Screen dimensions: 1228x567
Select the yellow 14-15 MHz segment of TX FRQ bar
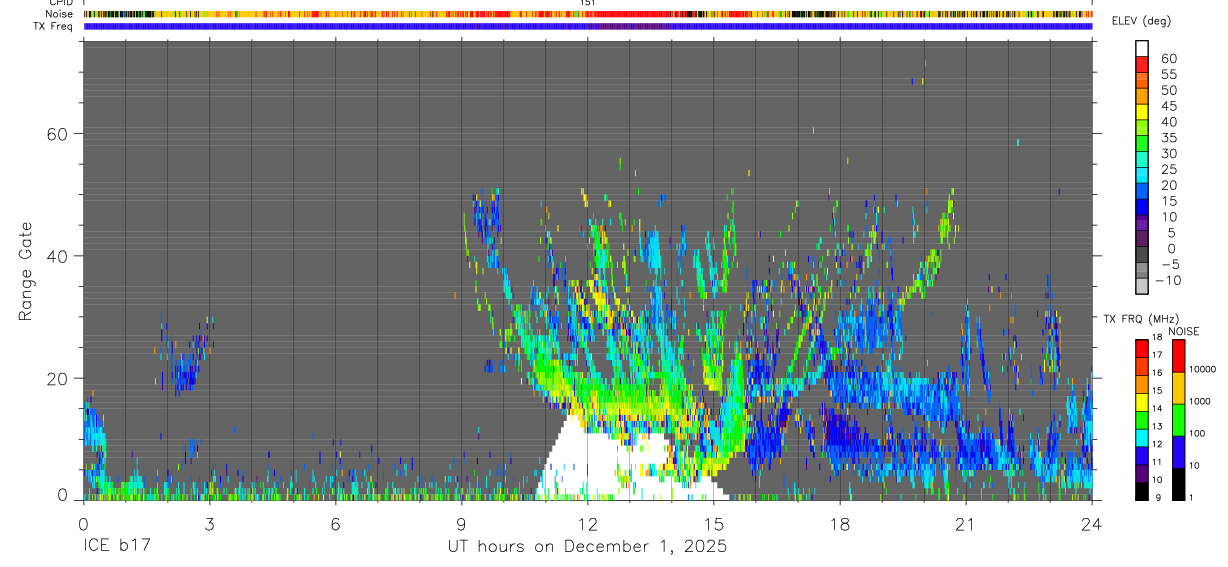click(1142, 402)
